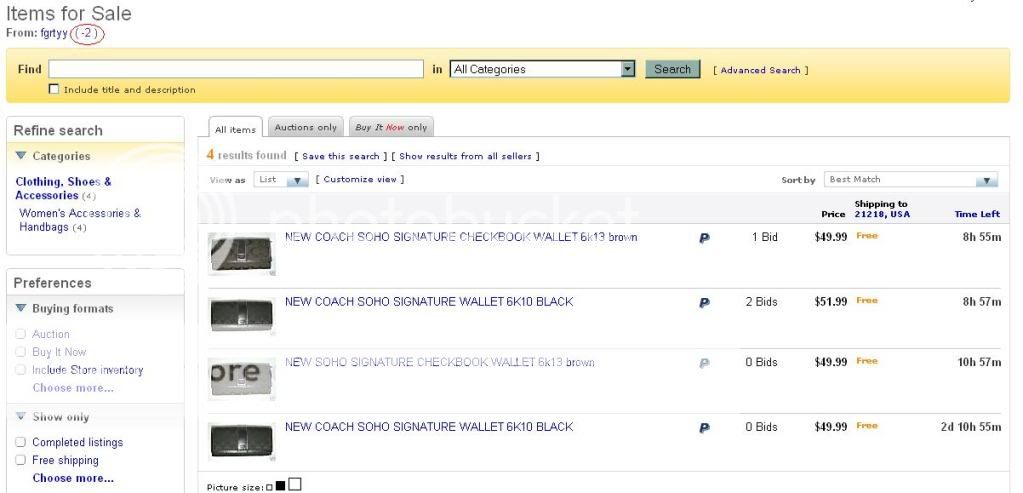This screenshot has width=1023, height=493.
Task: Switch to the Buy It Now only tab
Action: click(x=391, y=127)
